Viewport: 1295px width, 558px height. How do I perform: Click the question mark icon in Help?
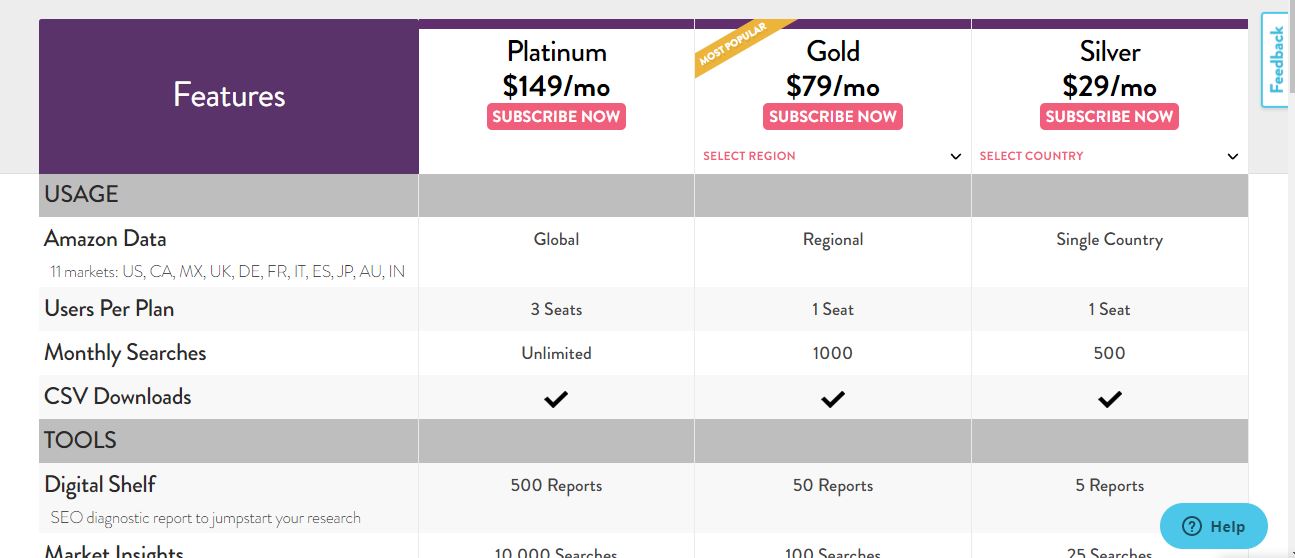[1191, 526]
